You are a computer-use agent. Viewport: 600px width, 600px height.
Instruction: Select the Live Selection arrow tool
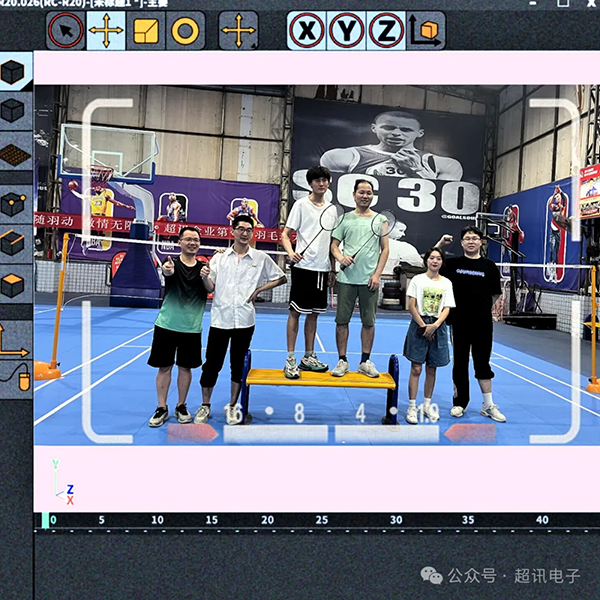point(66,31)
